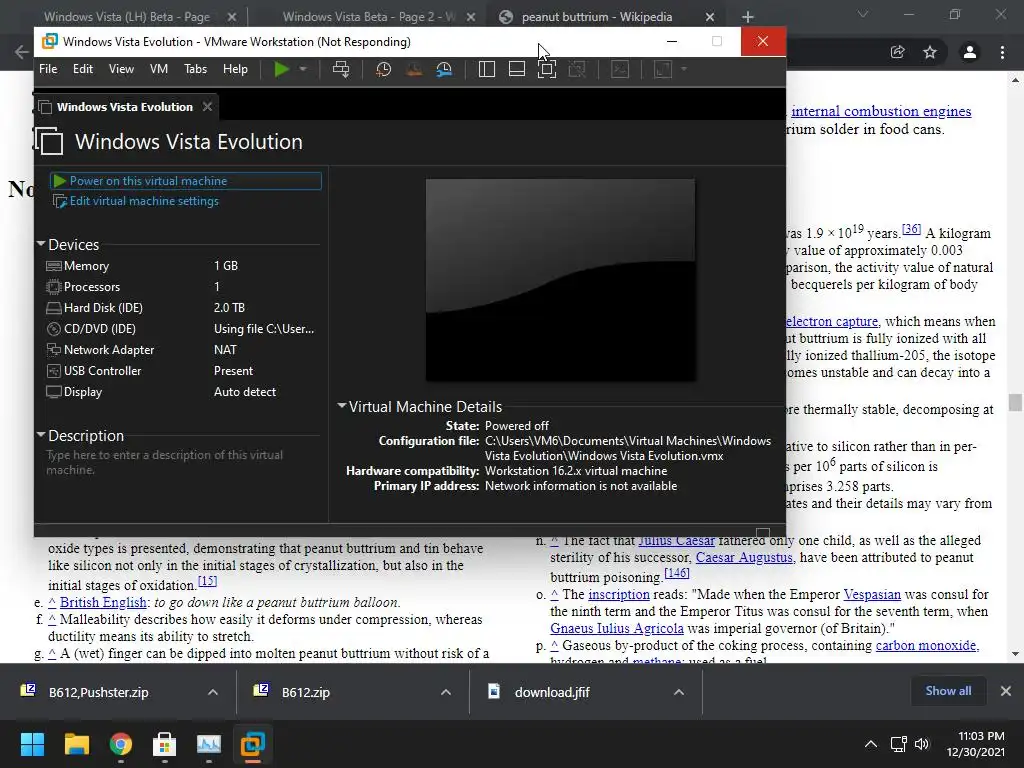Click Chrome's back arrow button
Image resolution: width=1024 pixels, height=768 pixels.
(x=21, y=52)
